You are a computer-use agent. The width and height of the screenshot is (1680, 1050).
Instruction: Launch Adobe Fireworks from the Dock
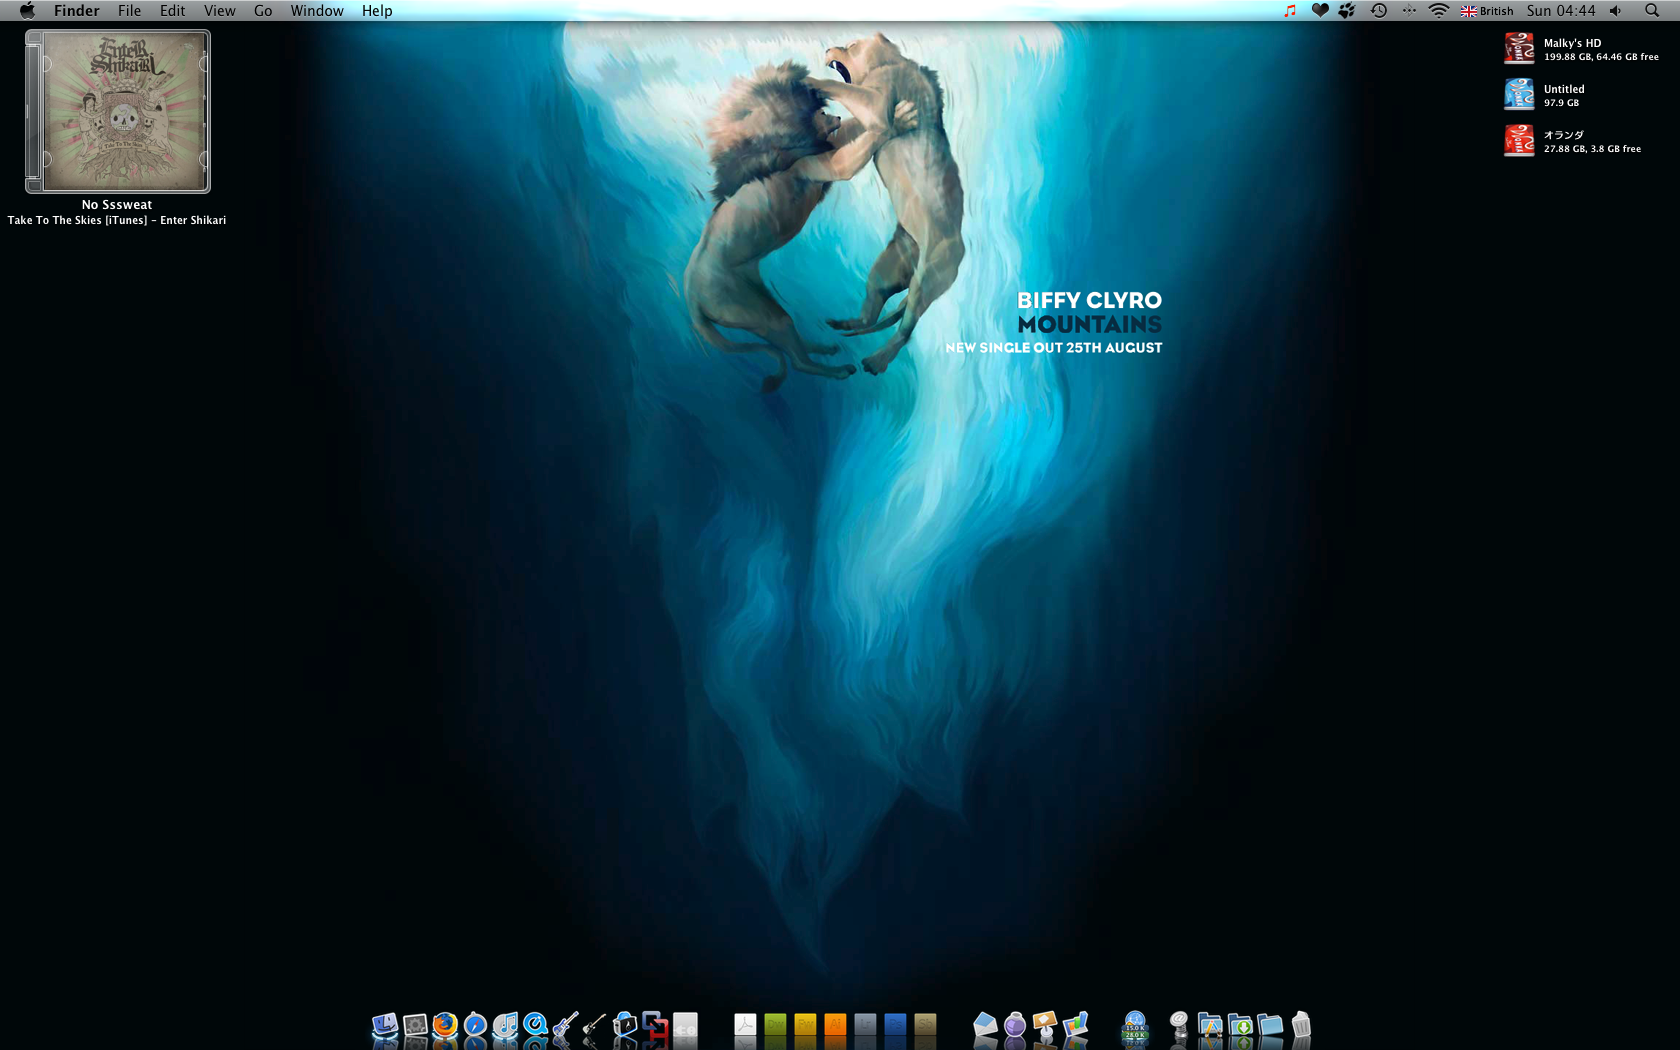805,1026
